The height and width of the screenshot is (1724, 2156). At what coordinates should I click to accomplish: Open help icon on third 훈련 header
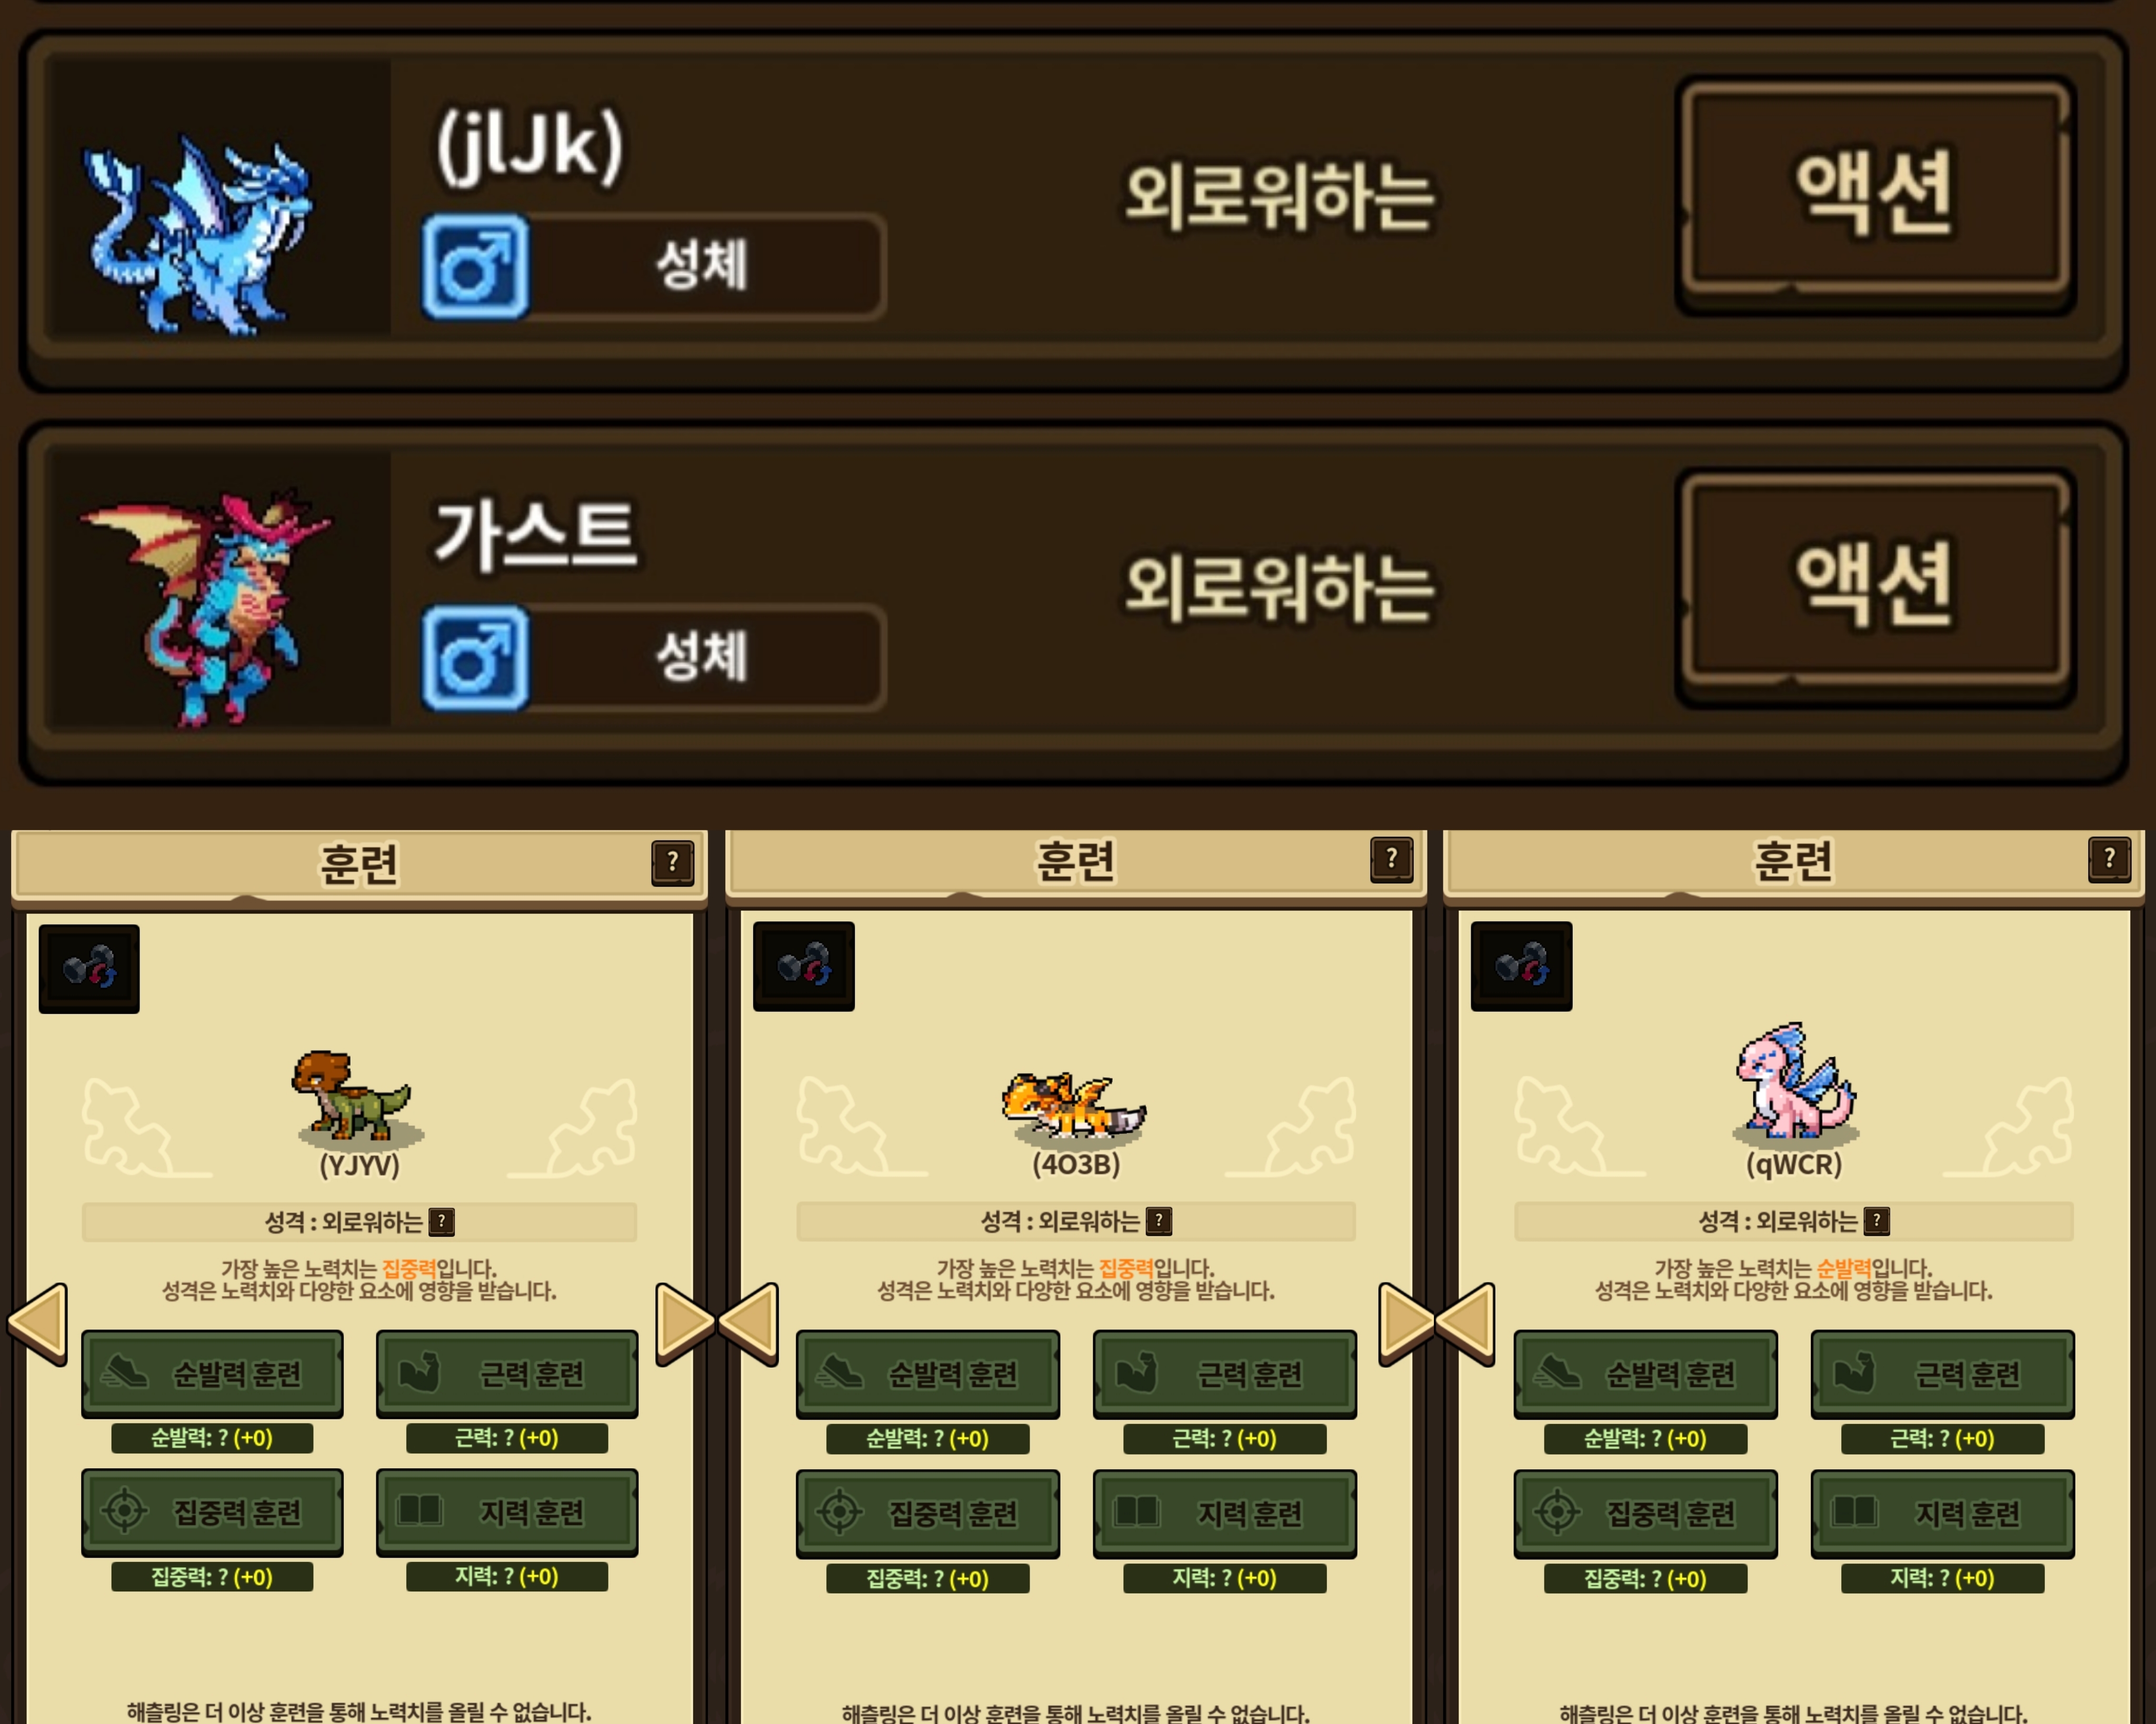tap(2109, 859)
